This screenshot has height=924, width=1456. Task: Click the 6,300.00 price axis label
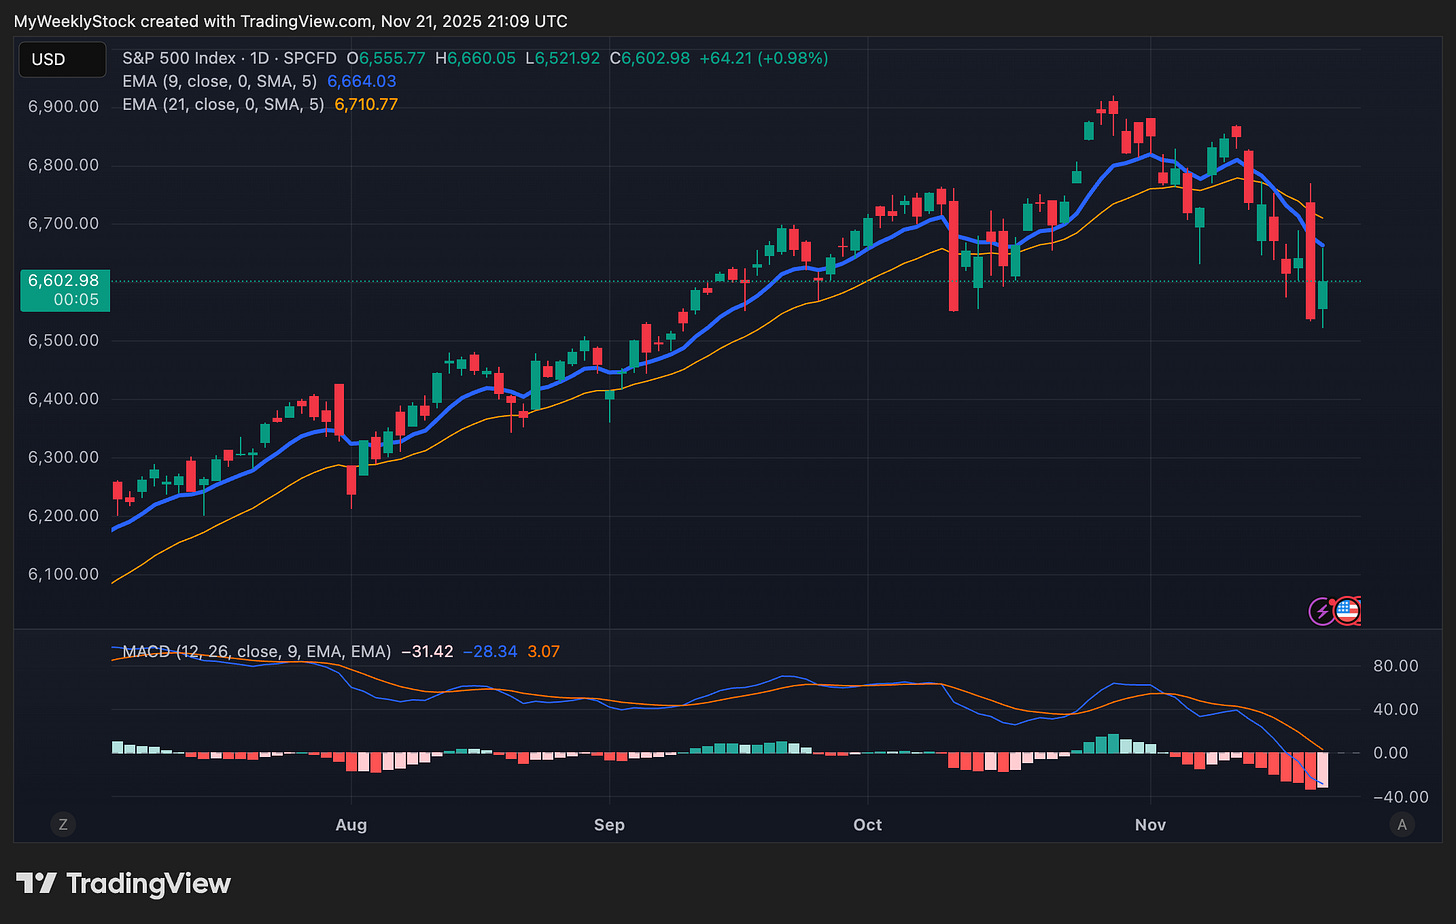pyautogui.click(x=64, y=458)
